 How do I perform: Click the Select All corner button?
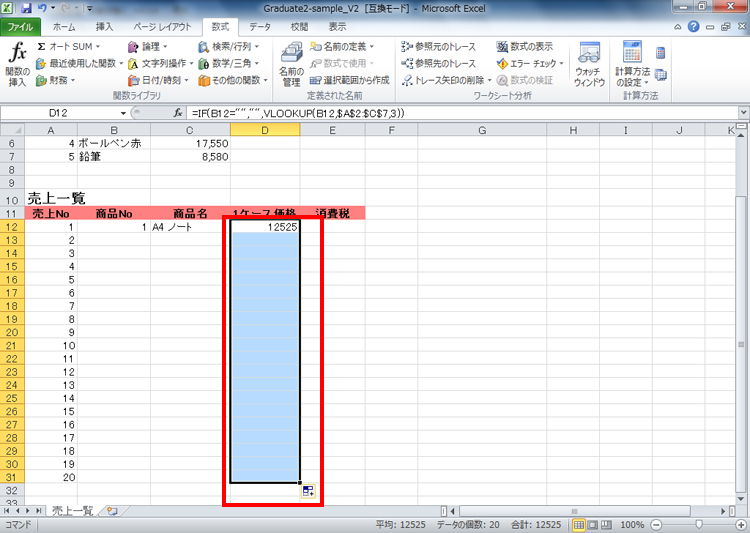[12, 130]
